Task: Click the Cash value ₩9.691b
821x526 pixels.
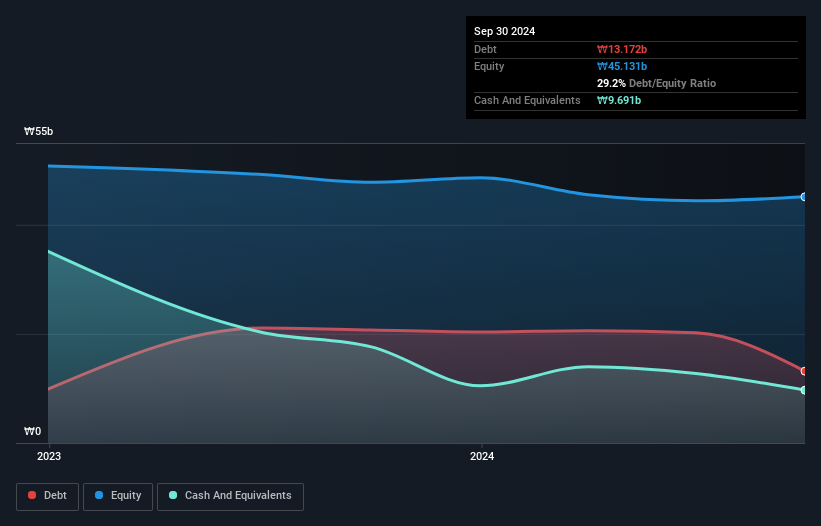Action: (619, 100)
